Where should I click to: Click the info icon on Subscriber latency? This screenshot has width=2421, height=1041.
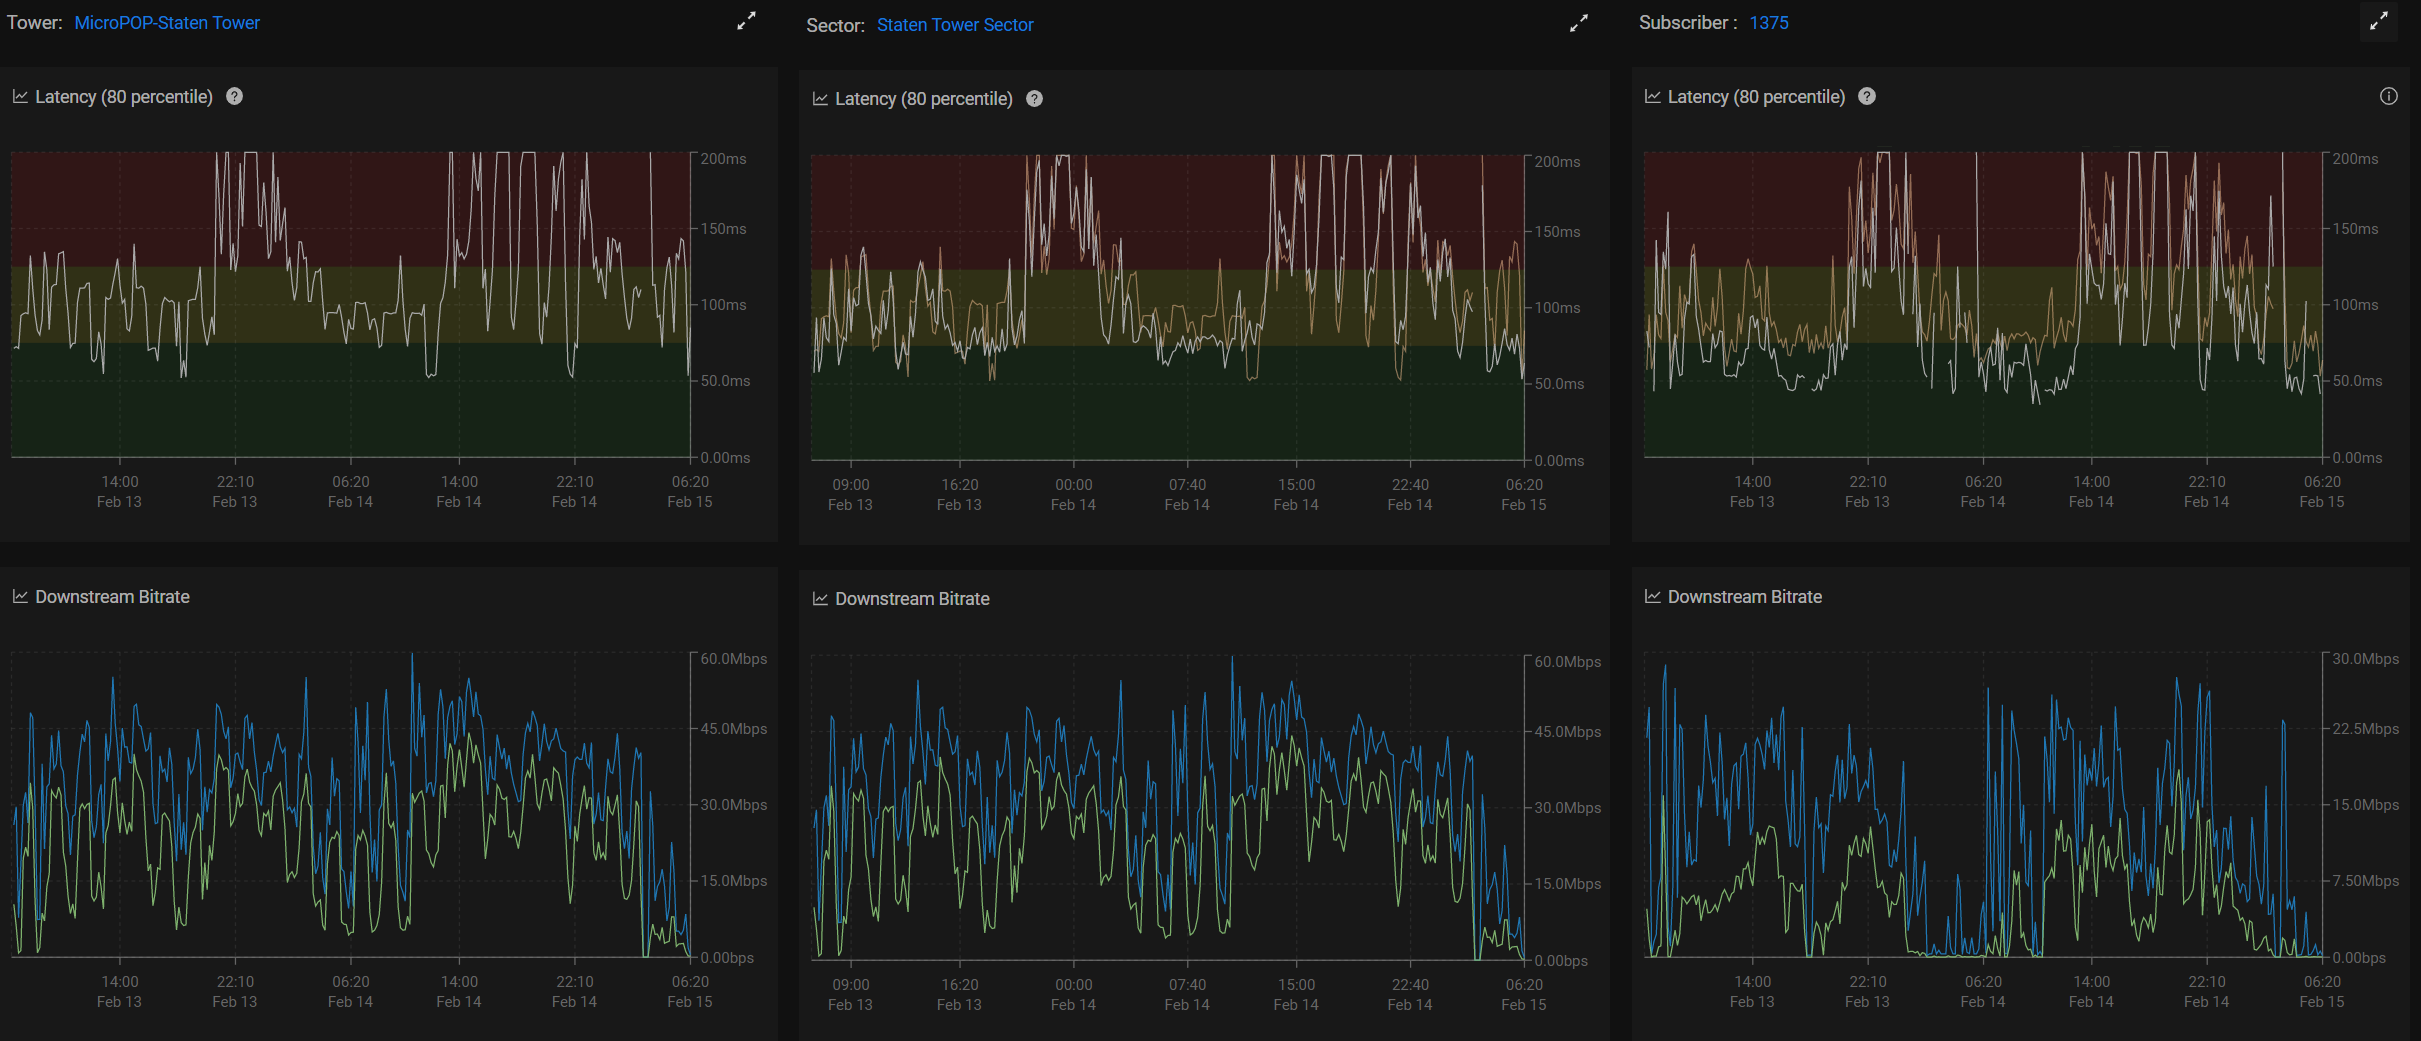coord(2388,97)
